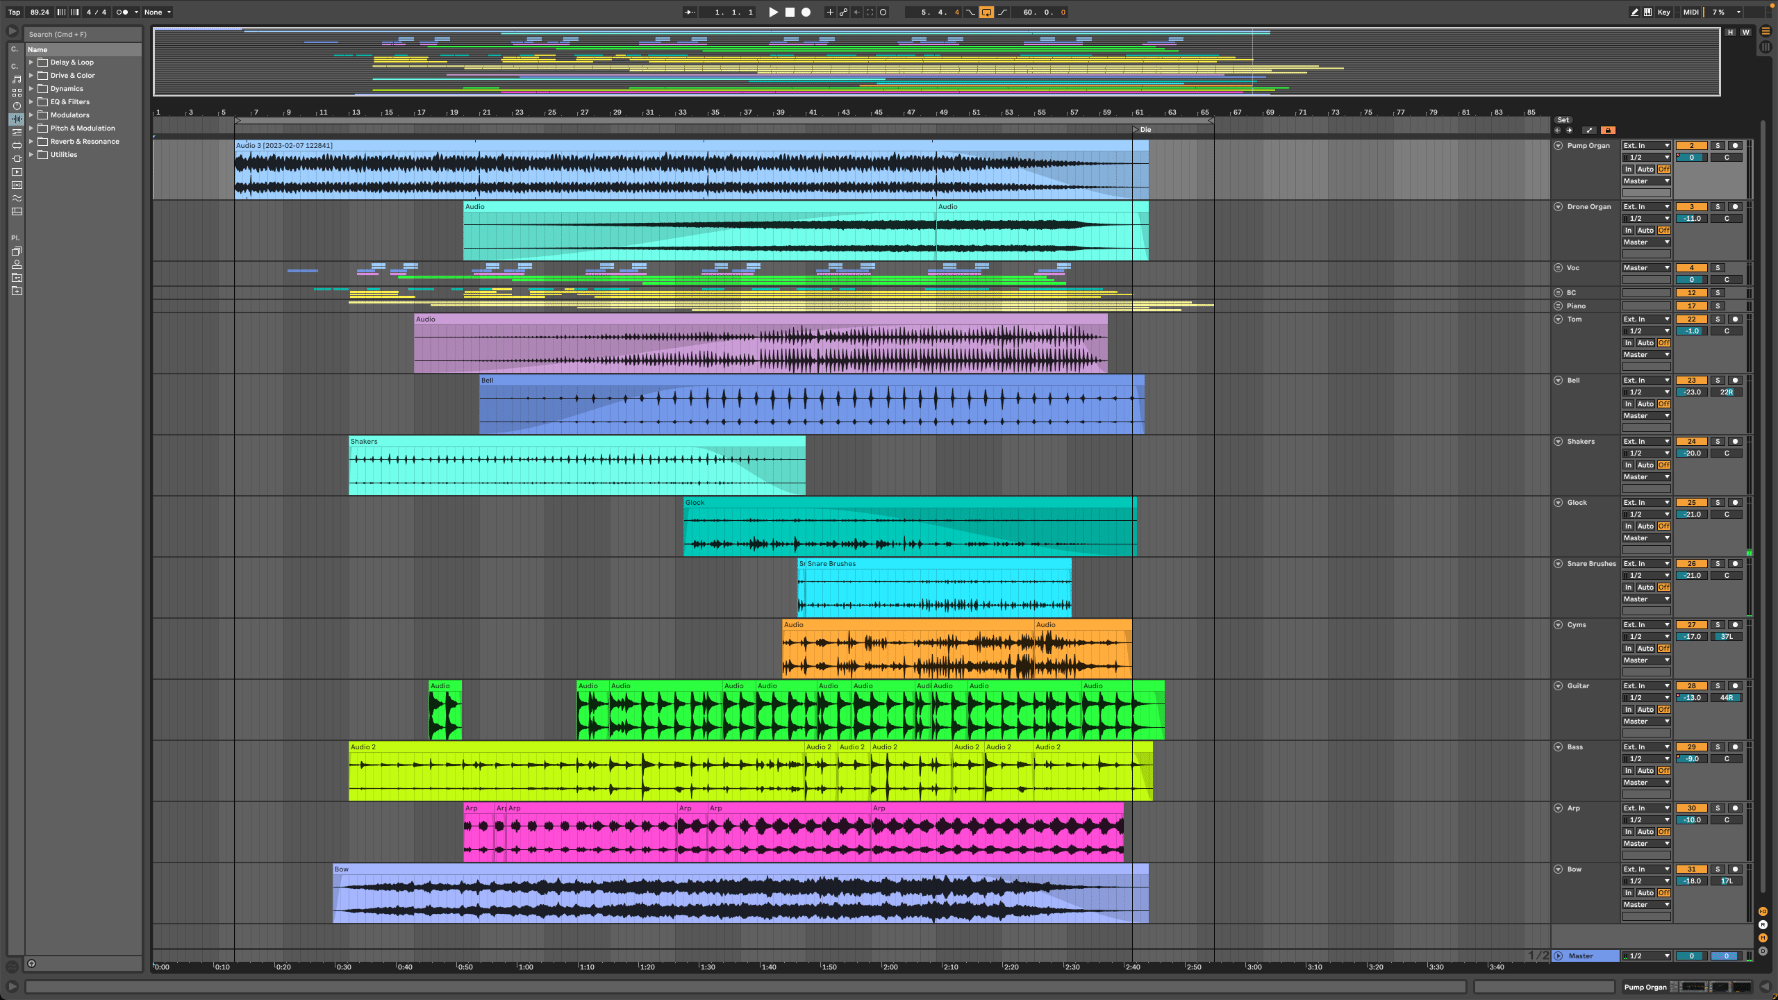The width and height of the screenshot is (1778, 1000).
Task: Expand the Reverb & Resonance folder
Action: click(31, 142)
